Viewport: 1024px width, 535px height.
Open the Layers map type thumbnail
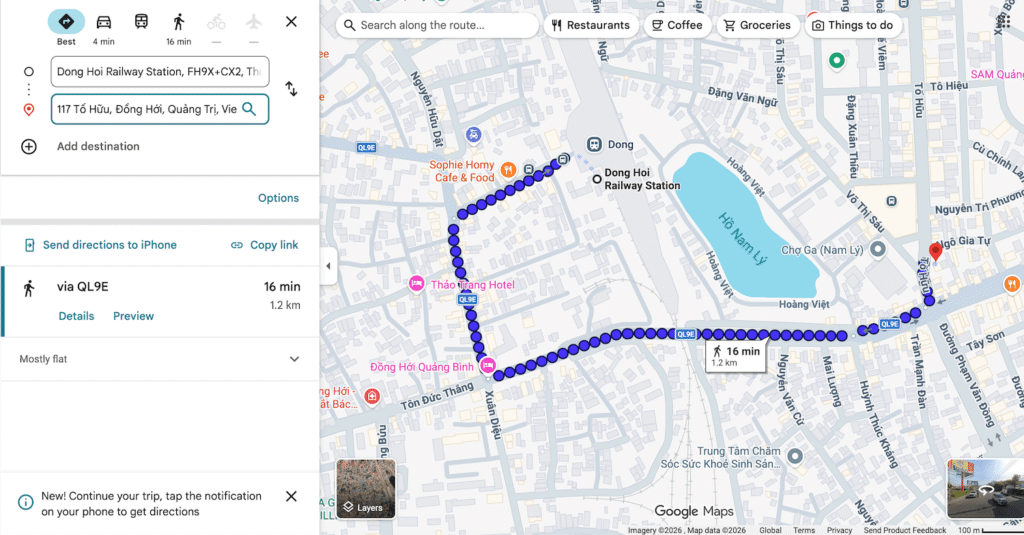[366, 489]
